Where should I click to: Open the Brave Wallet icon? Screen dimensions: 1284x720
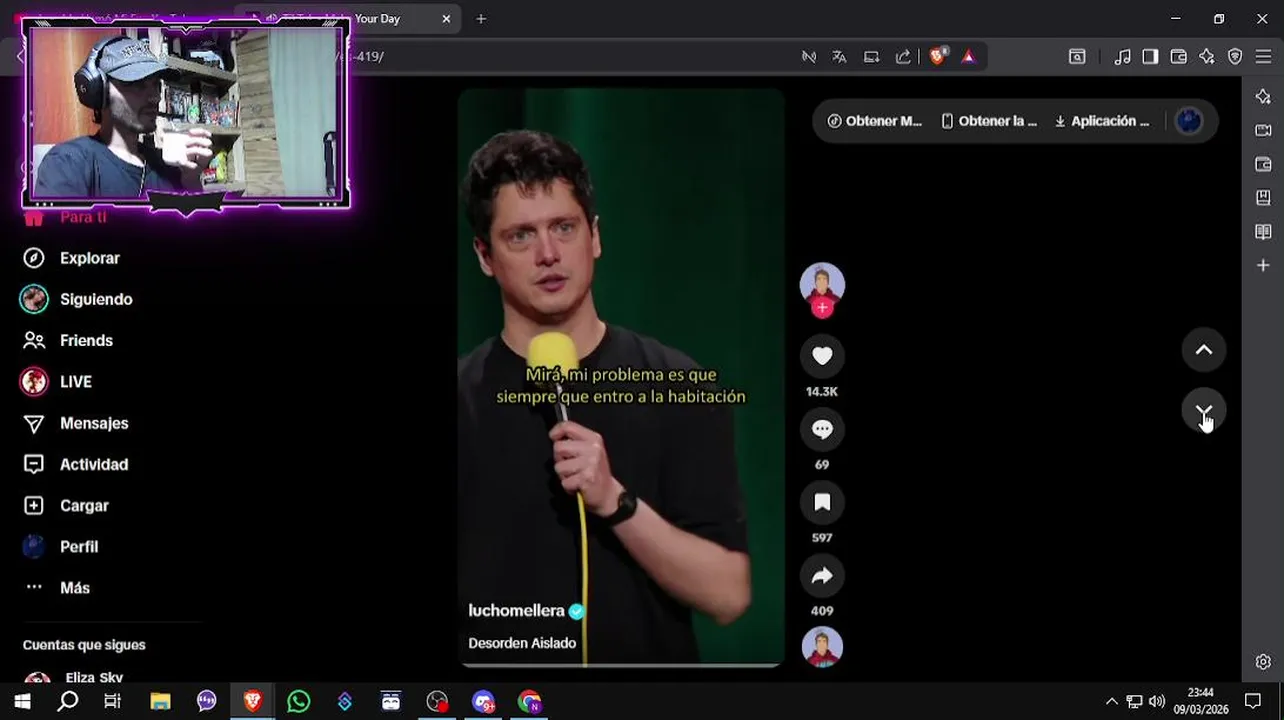1178,57
